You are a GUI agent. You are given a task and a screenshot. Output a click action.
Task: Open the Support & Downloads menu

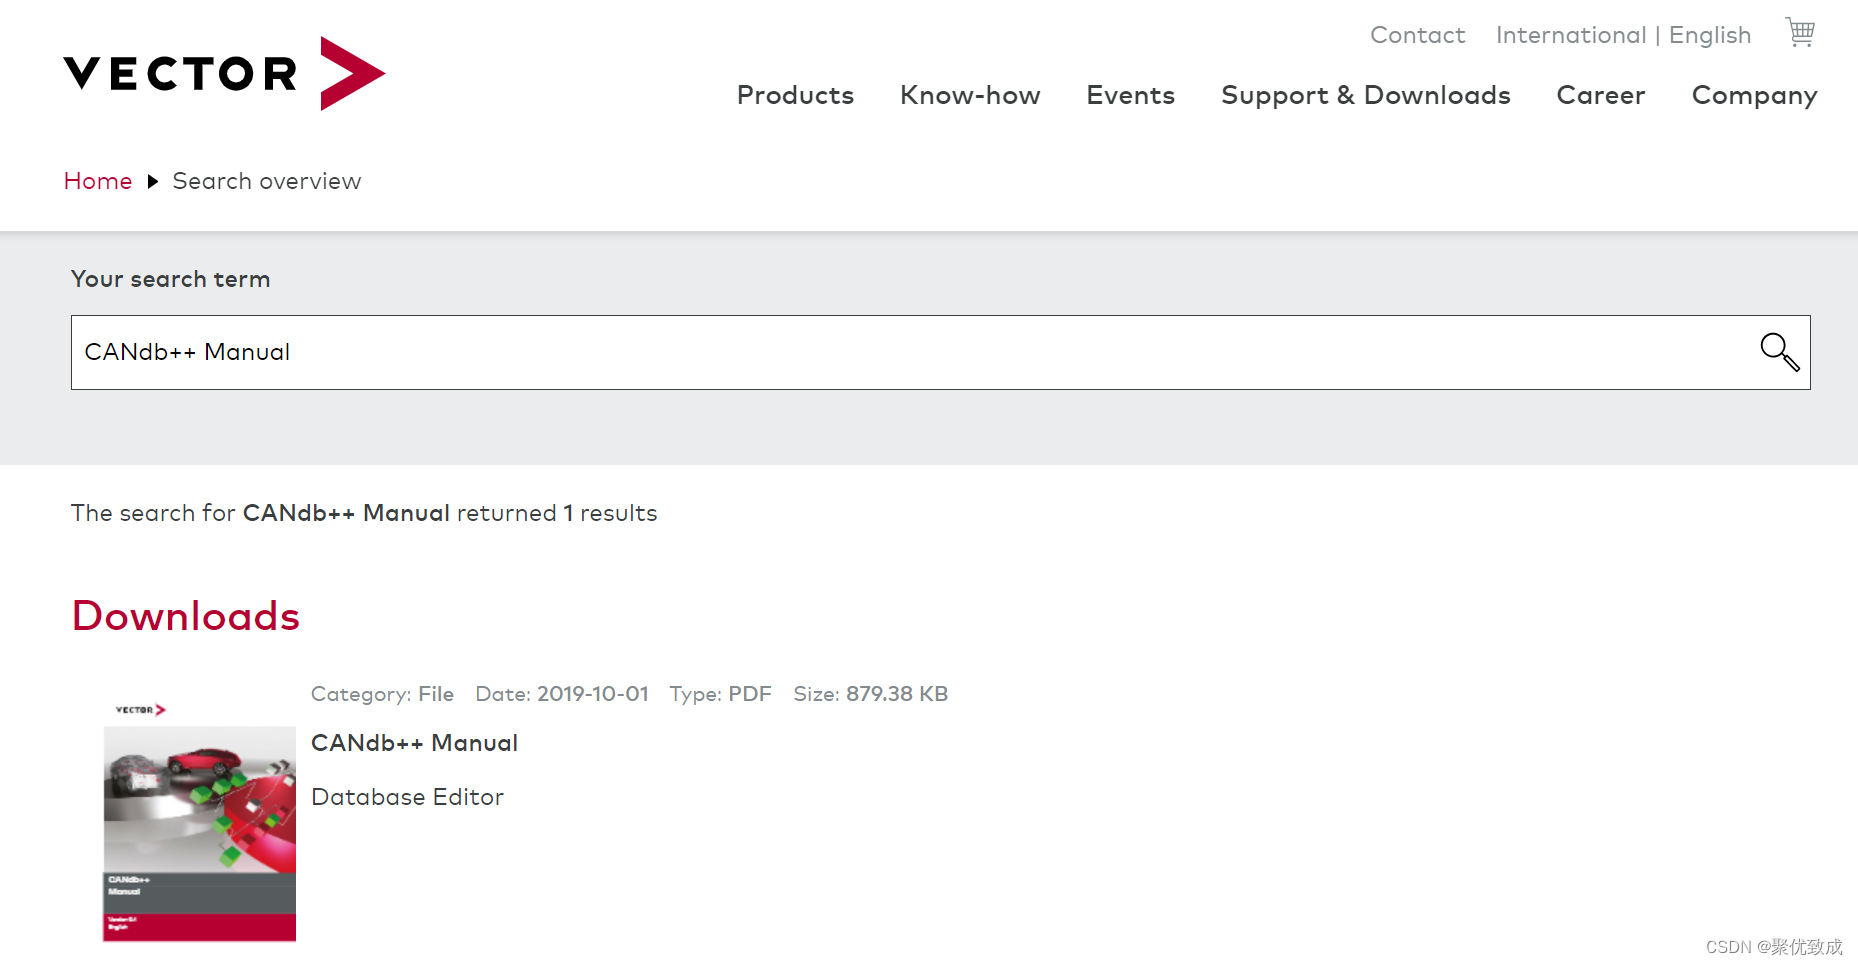pyautogui.click(x=1365, y=95)
